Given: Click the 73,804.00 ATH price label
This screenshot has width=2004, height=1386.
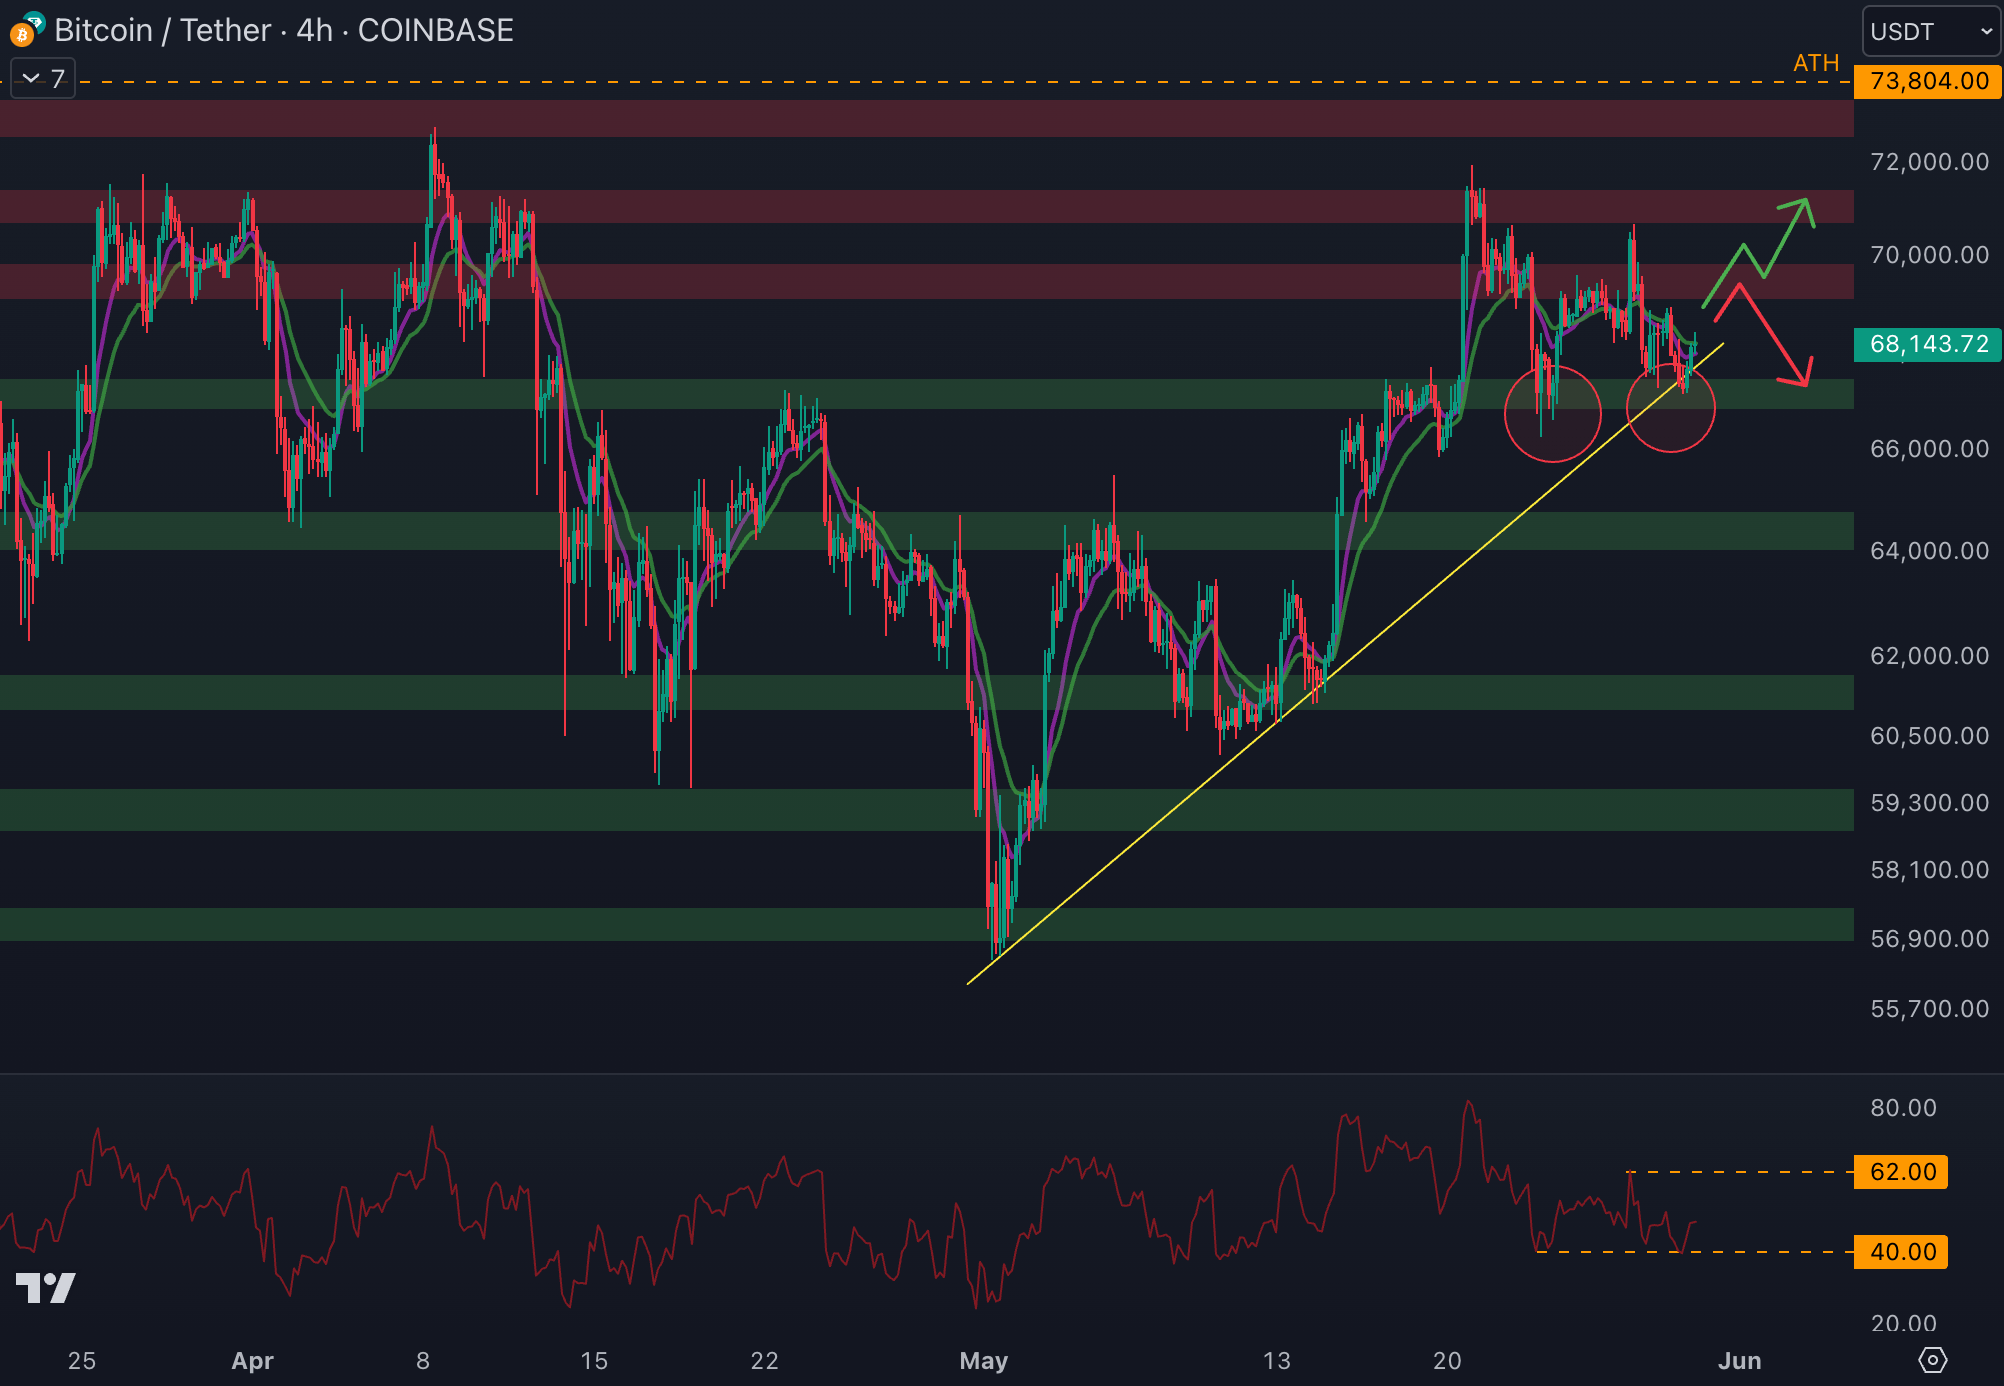Looking at the screenshot, I should (x=1927, y=81).
